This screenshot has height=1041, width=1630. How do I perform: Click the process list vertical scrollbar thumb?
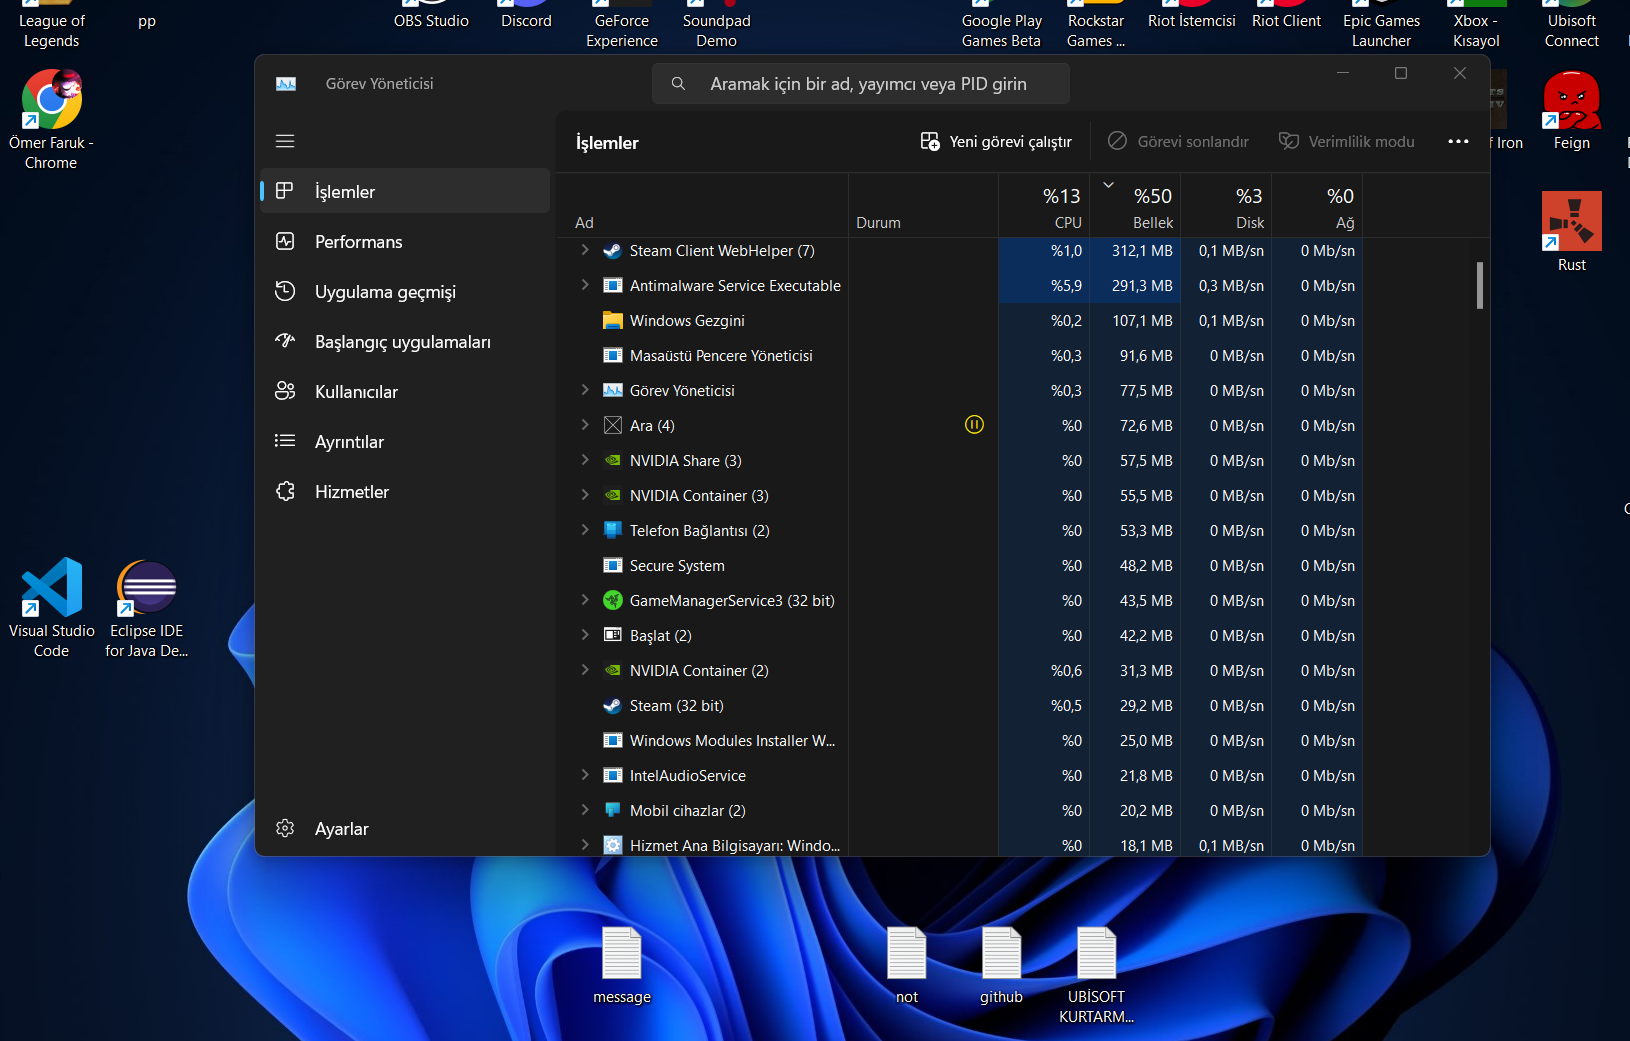(x=1480, y=286)
